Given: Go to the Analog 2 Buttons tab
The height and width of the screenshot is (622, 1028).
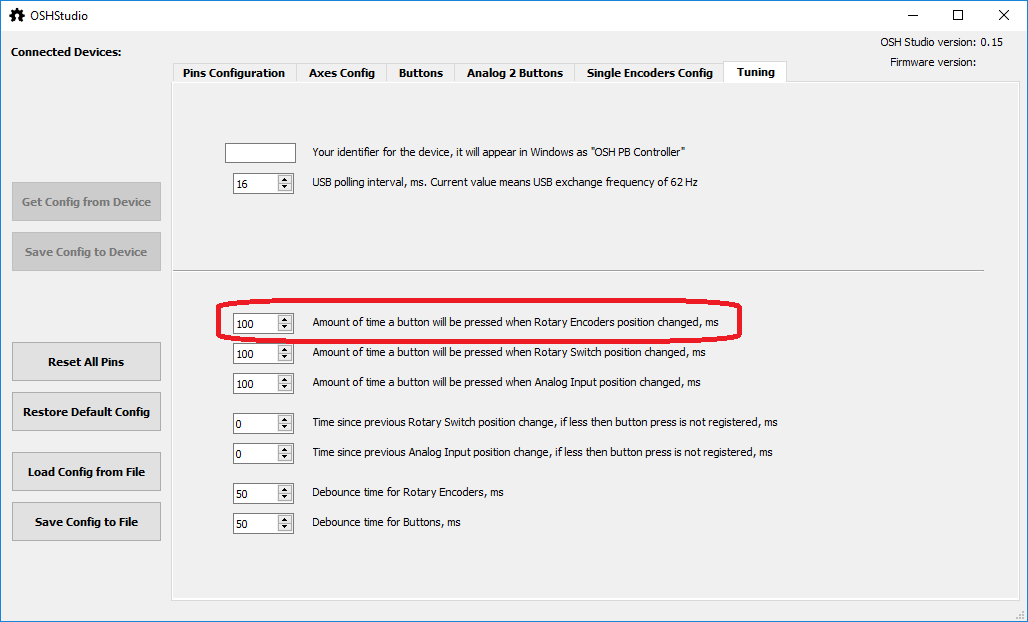Looking at the screenshot, I should click(x=514, y=73).
